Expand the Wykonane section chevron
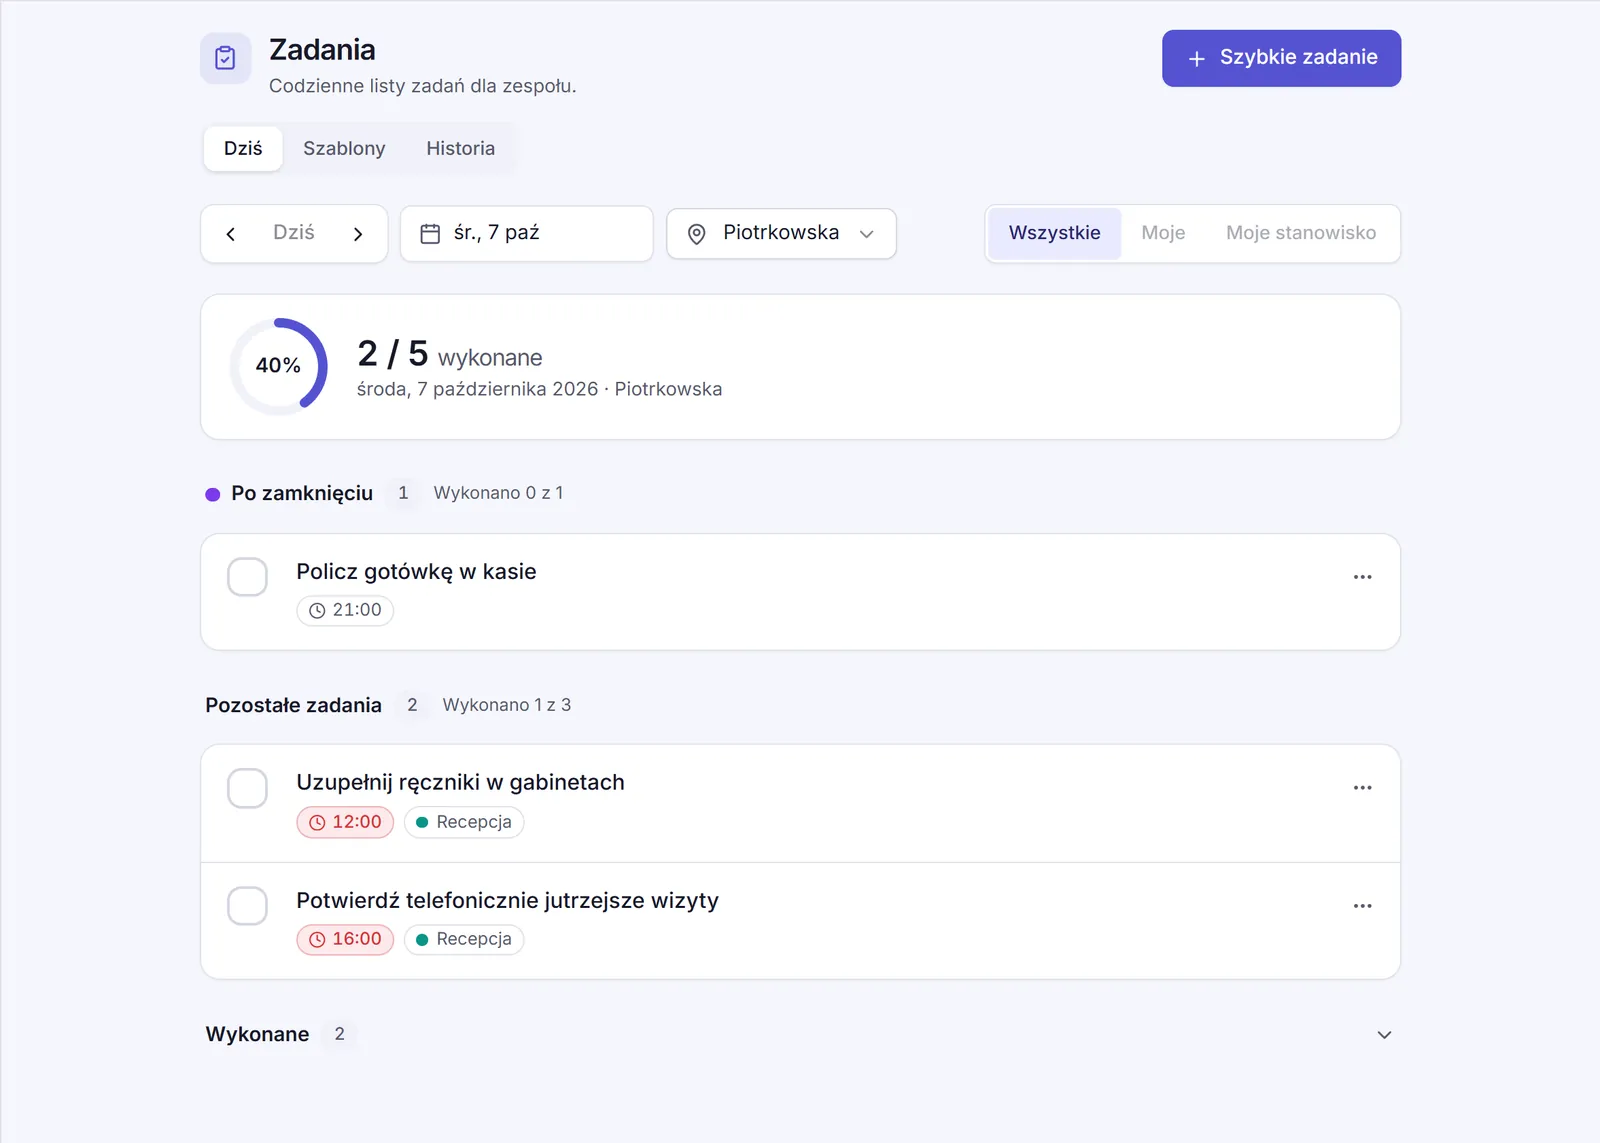The height and width of the screenshot is (1143, 1600). click(x=1384, y=1035)
